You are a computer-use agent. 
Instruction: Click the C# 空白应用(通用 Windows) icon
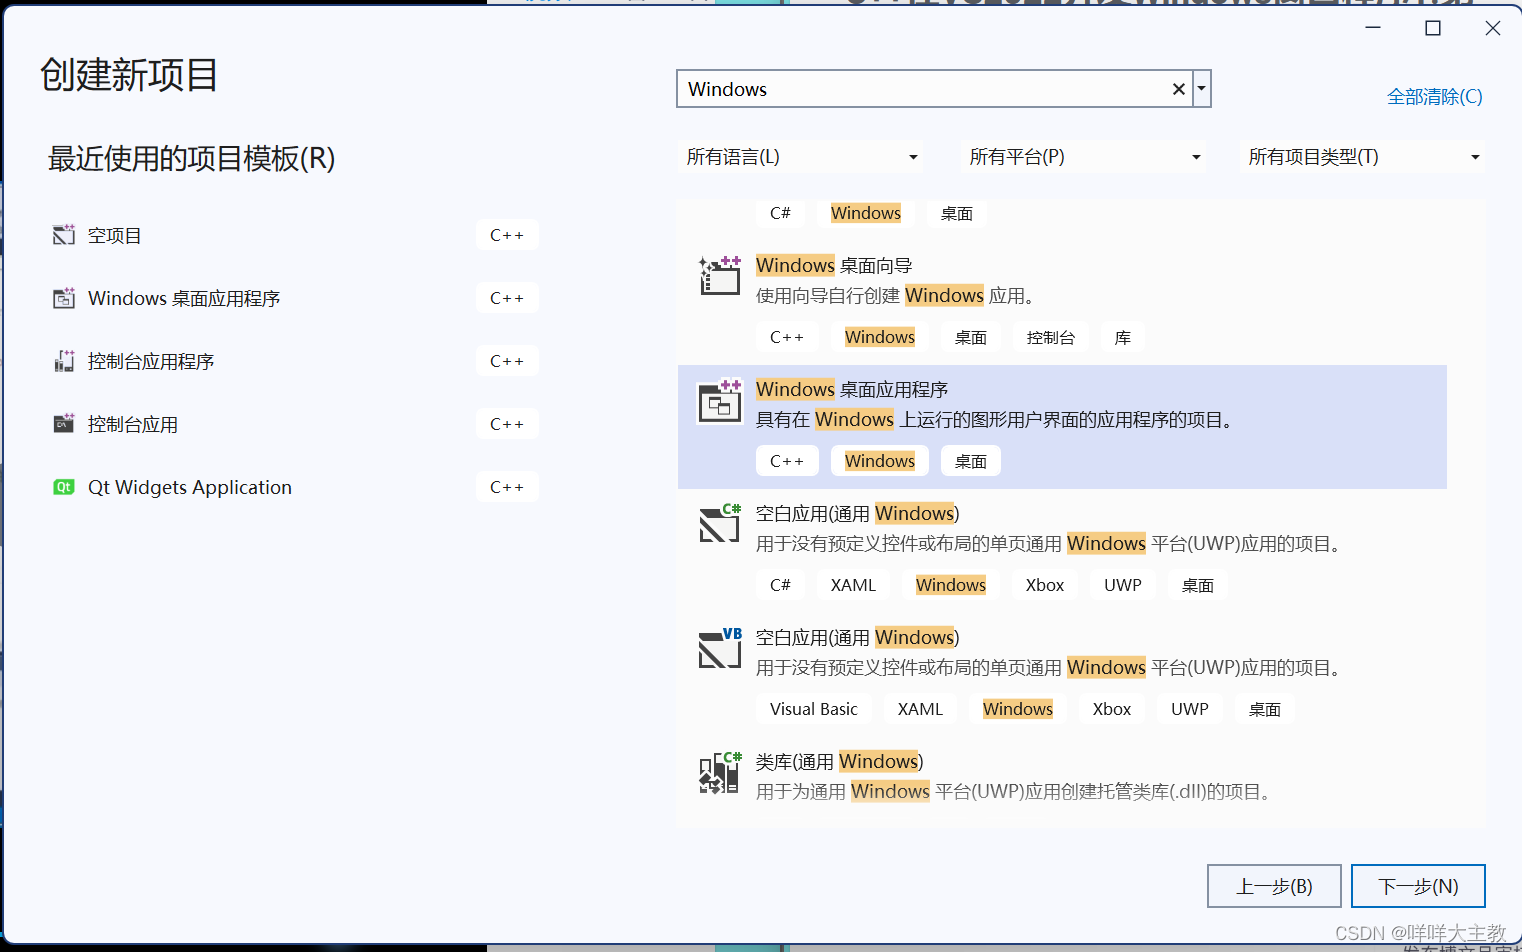pyautogui.click(x=720, y=523)
